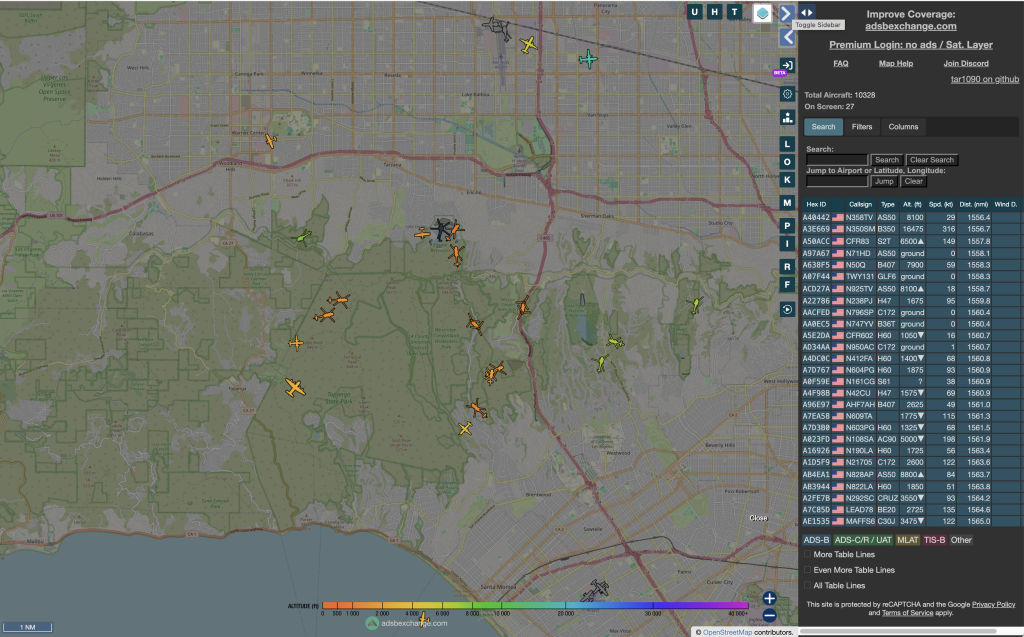Check the Even More Table Lines box

(x=808, y=570)
